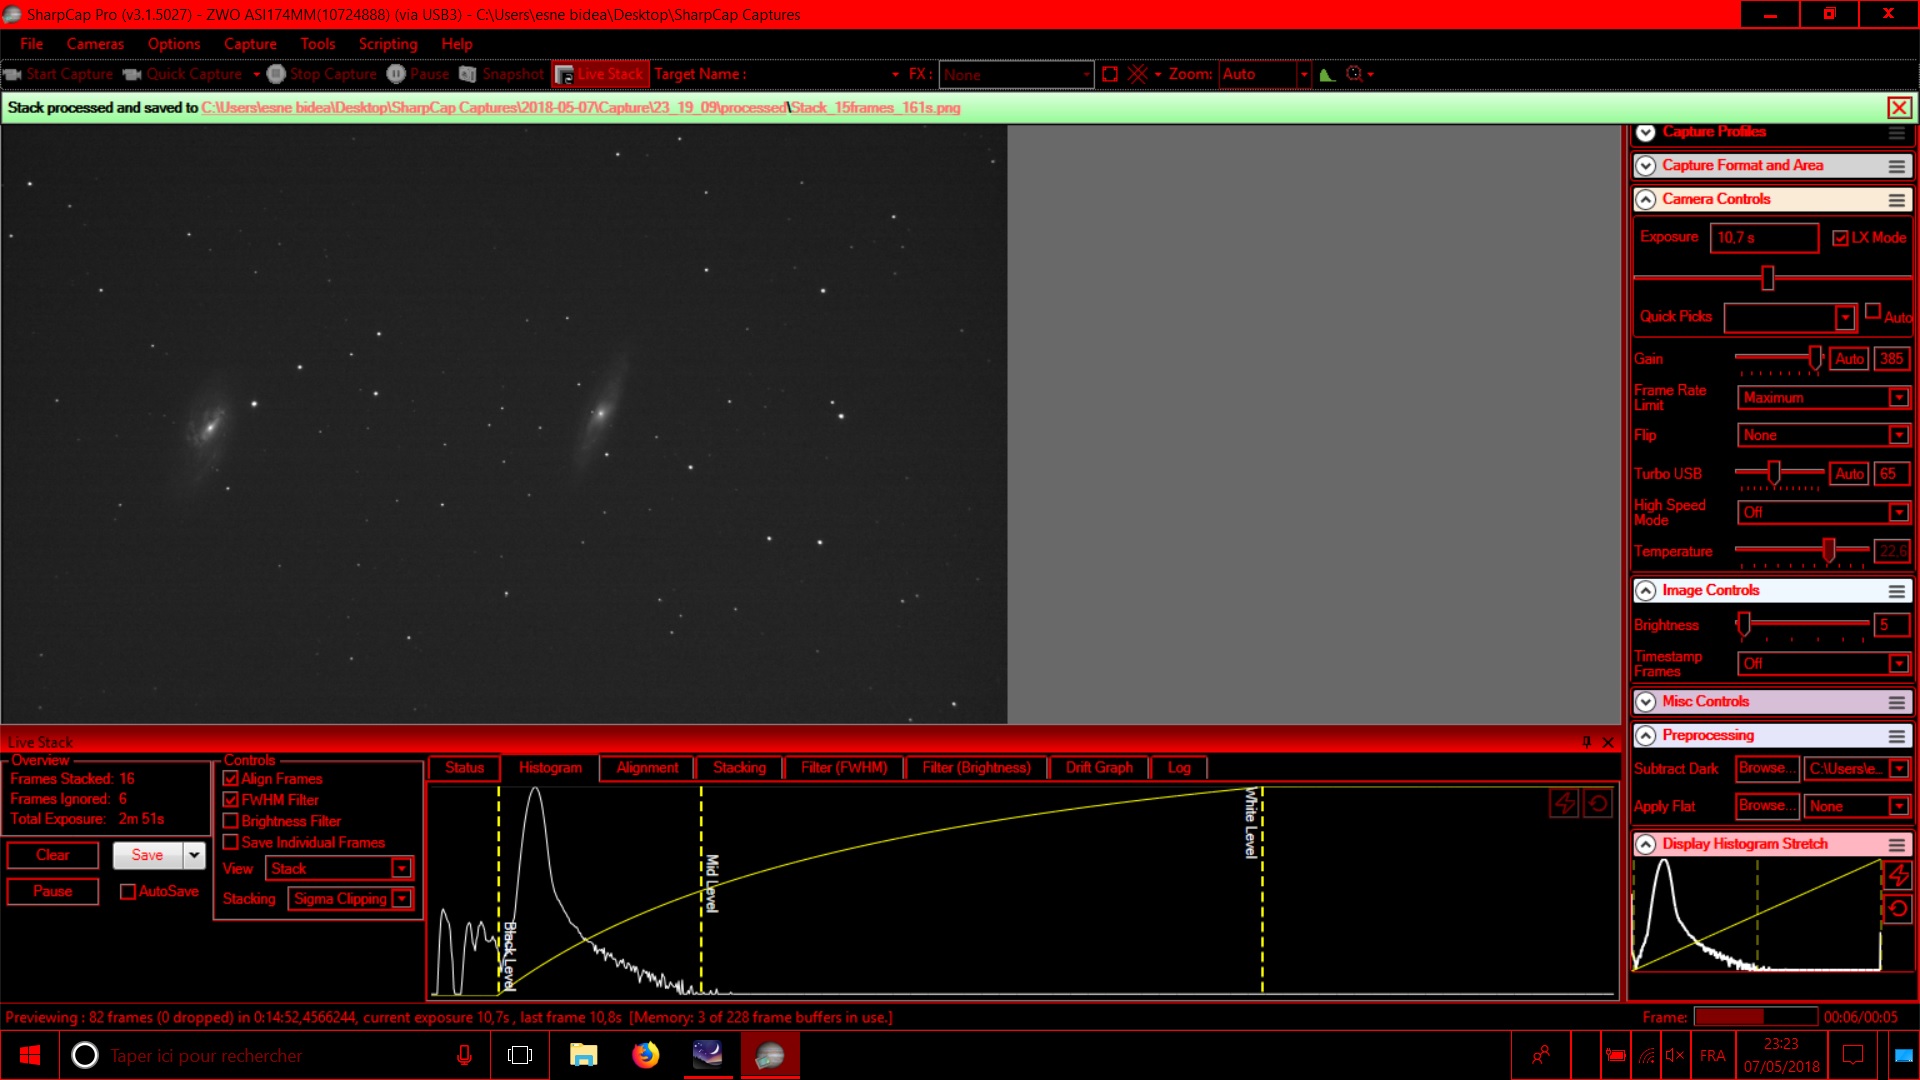Click the focus area selection square icon
Viewport: 1920px width, 1080px height.
1110,74
